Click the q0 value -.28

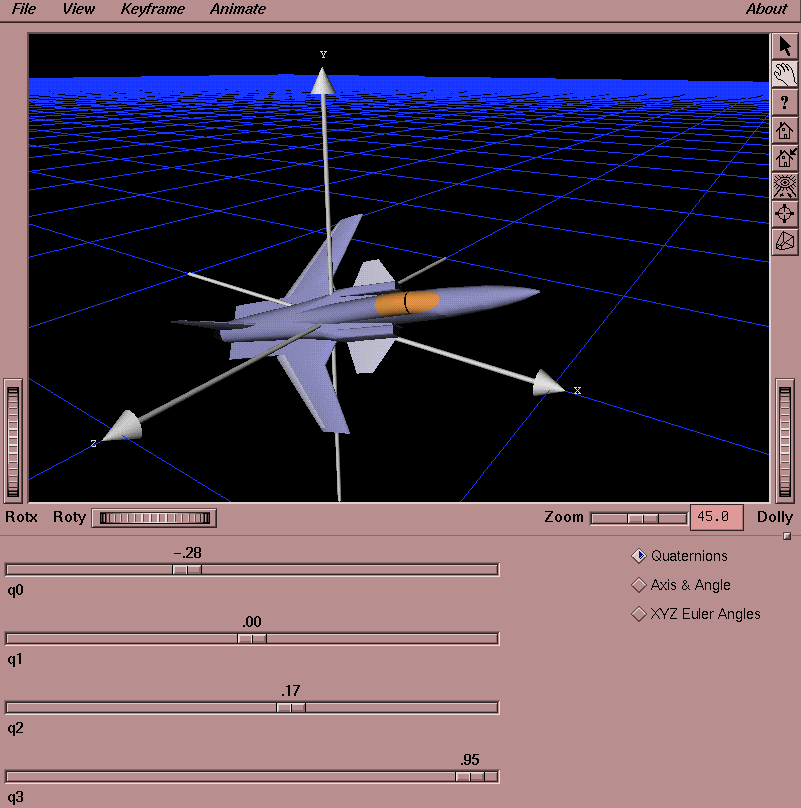[x=188, y=553]
